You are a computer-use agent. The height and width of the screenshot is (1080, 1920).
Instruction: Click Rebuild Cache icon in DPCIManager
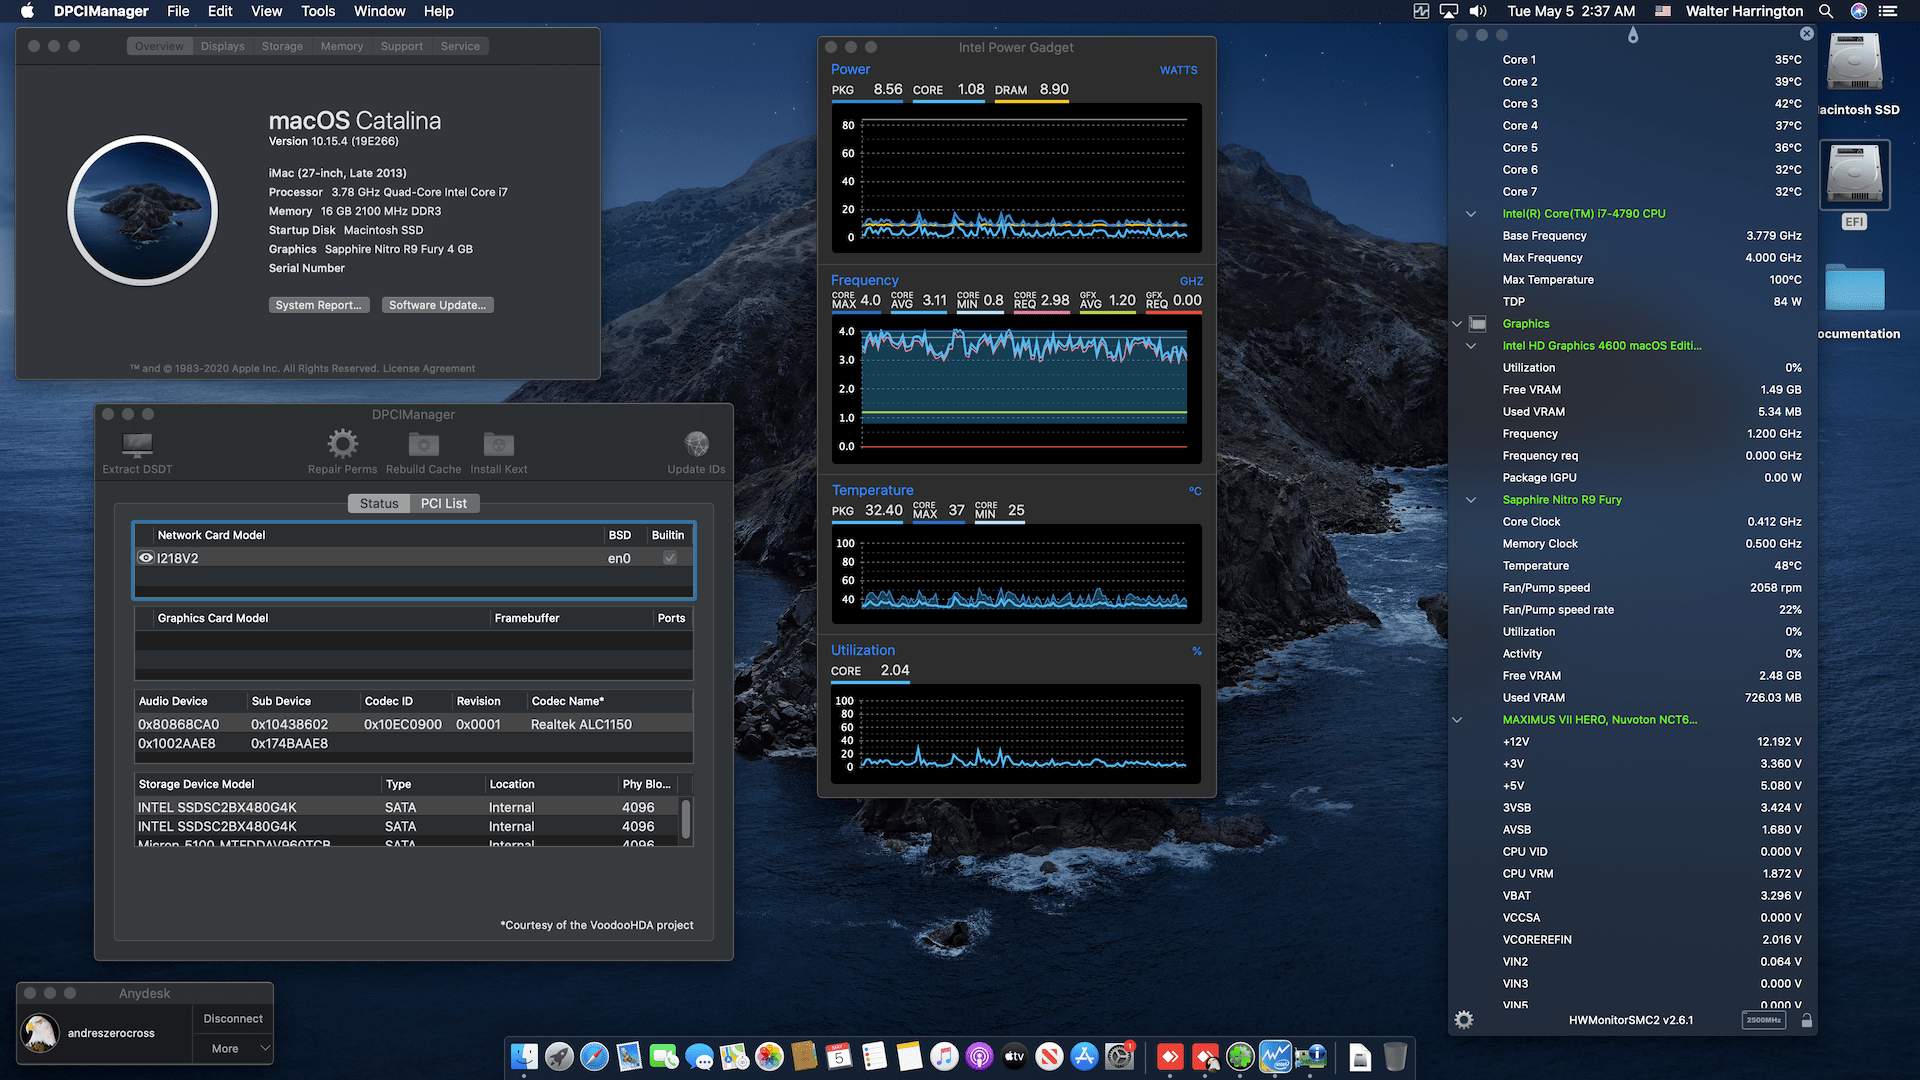pyautogui.click(x=423, y=444)
